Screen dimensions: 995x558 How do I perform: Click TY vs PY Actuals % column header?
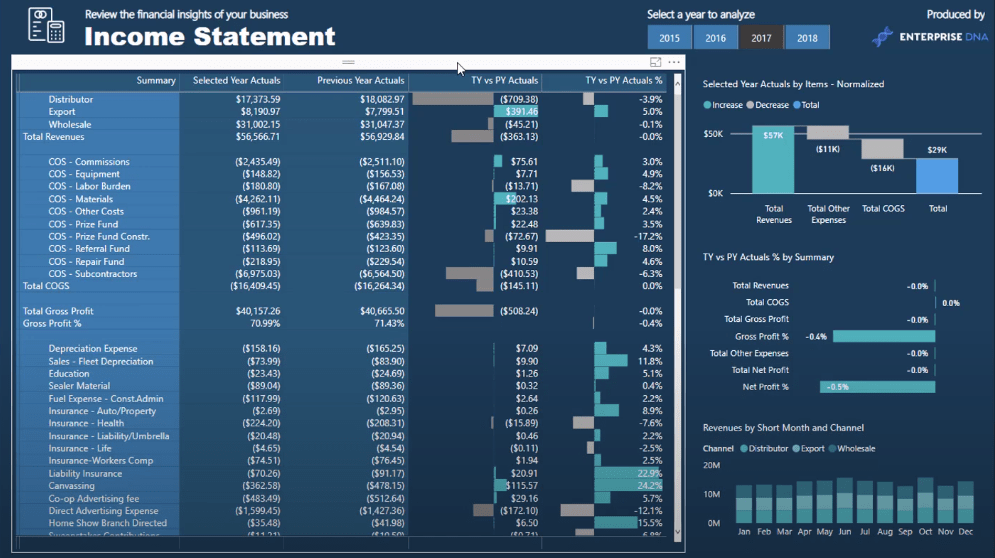[624, 81]
